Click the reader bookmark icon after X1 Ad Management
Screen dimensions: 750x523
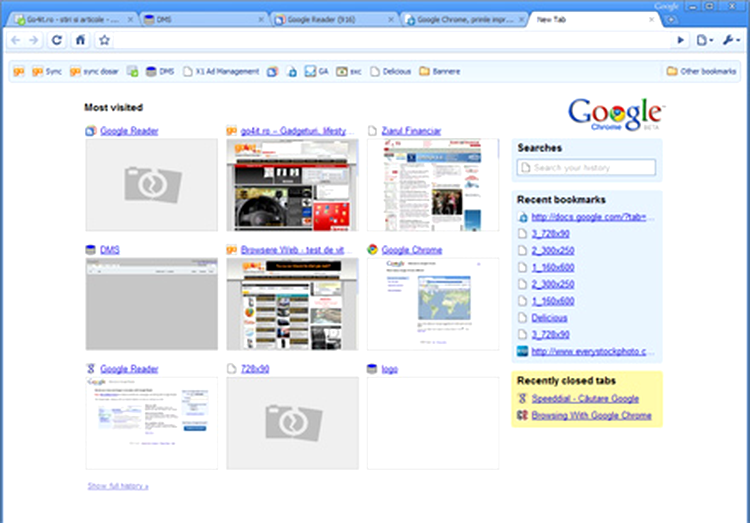[x=272, y=71]
